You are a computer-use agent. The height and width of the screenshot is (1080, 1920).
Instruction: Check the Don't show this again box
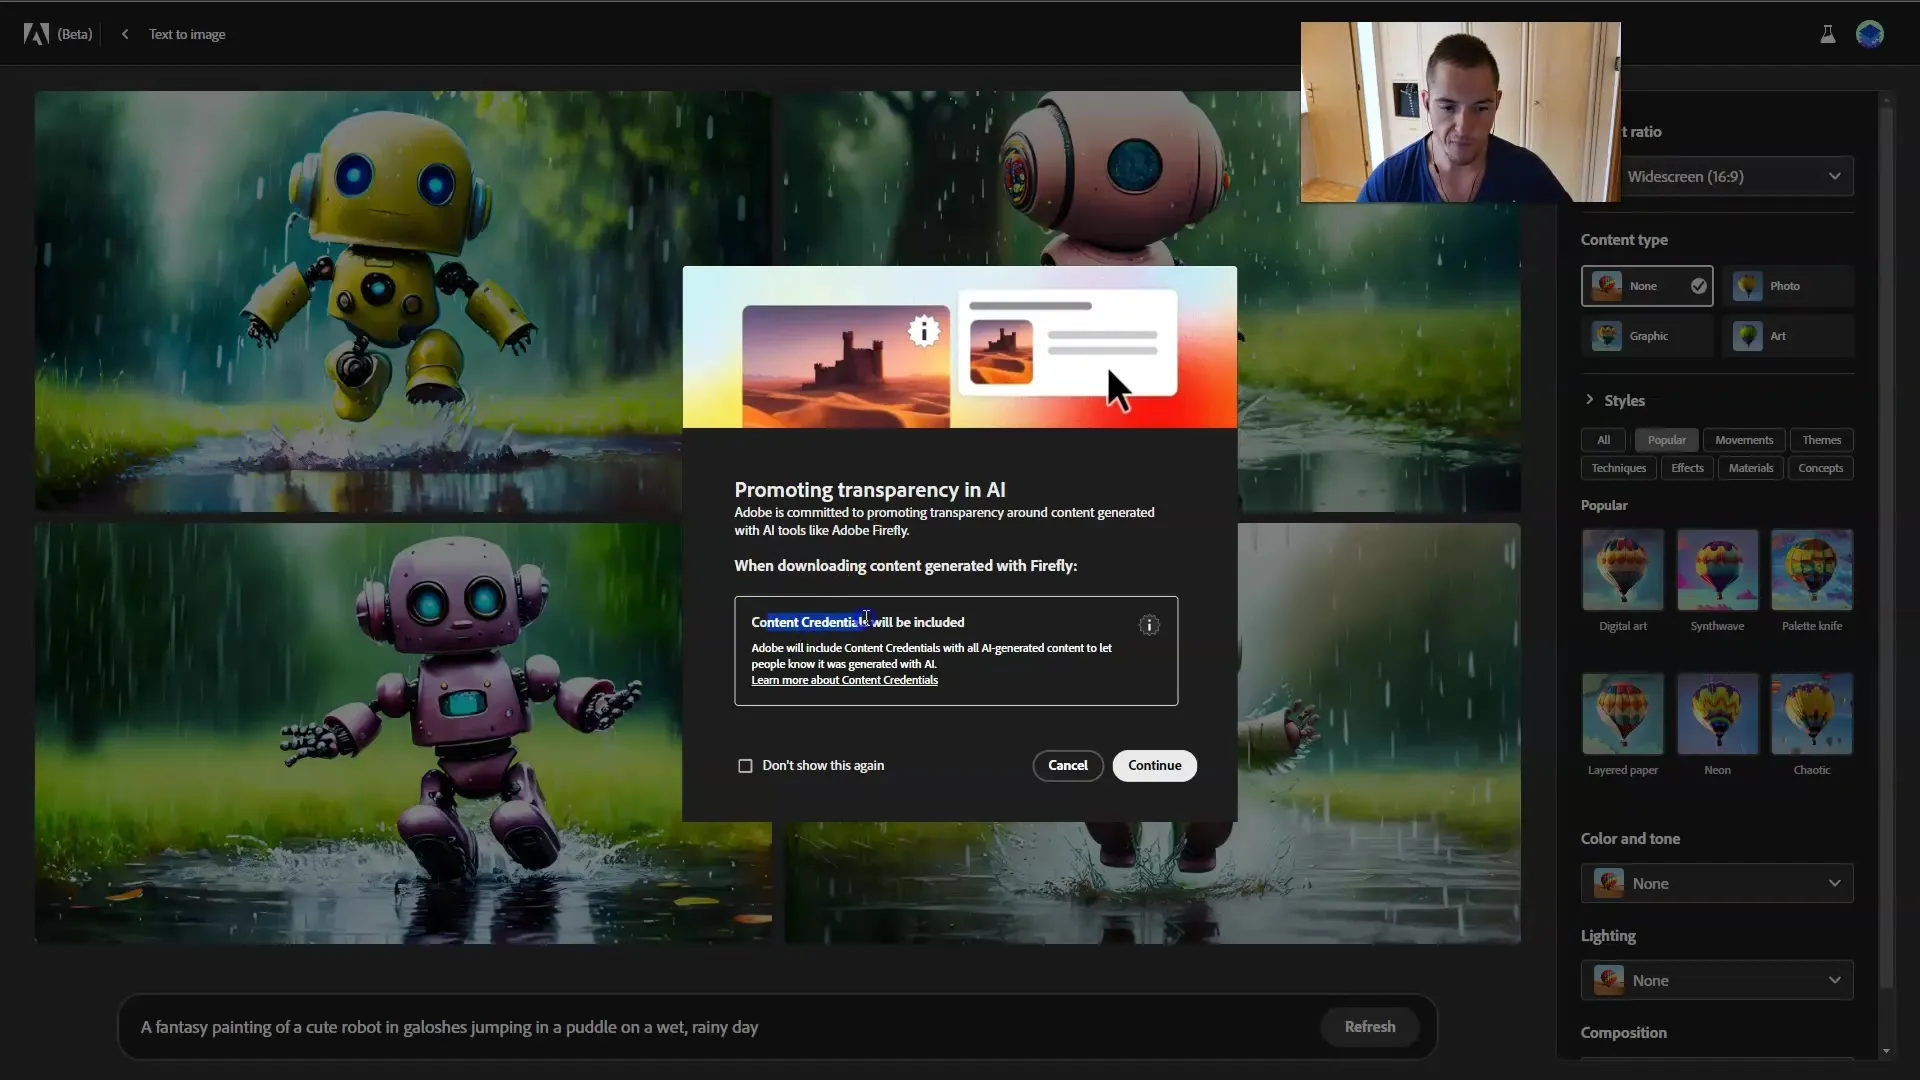pyautogui.click(x=745, y=765)
